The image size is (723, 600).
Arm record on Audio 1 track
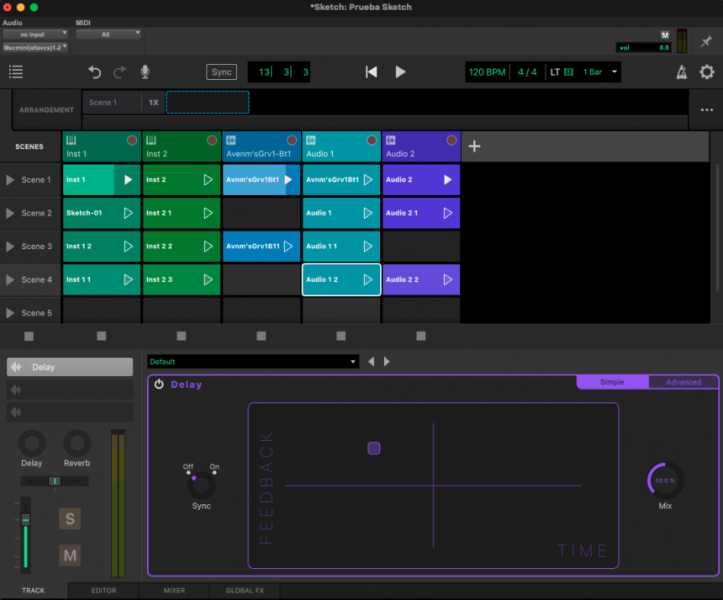click(x=371, y=140)
